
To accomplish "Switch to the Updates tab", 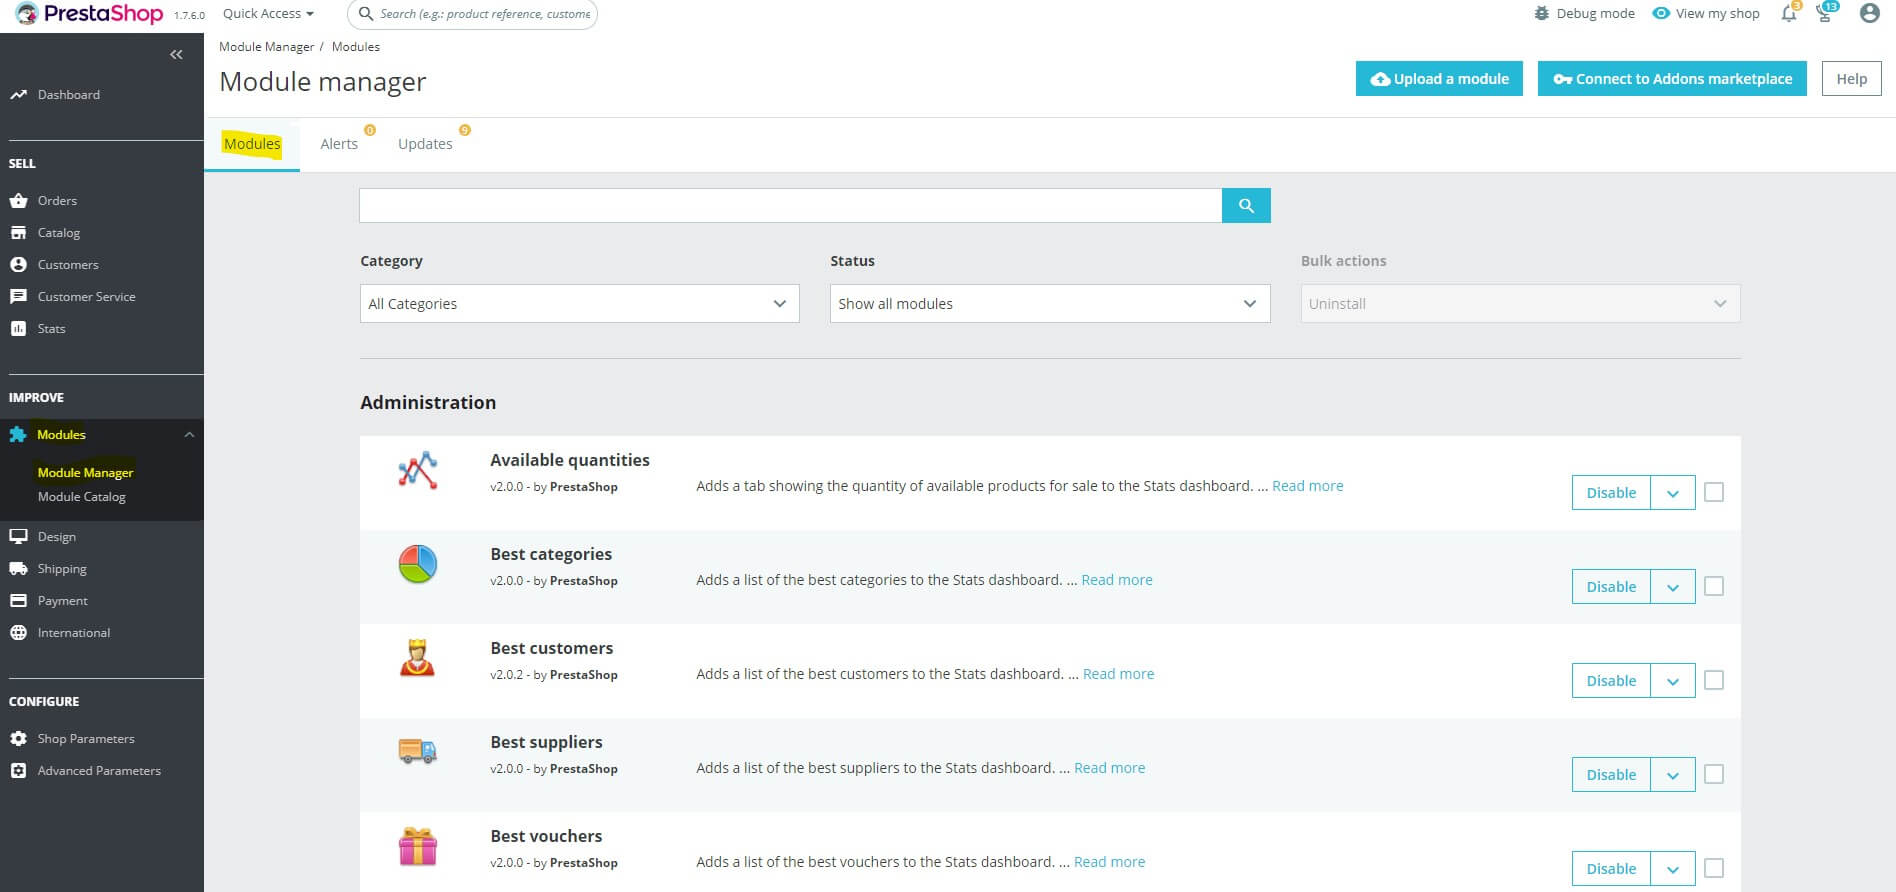I will coord(426,144).
